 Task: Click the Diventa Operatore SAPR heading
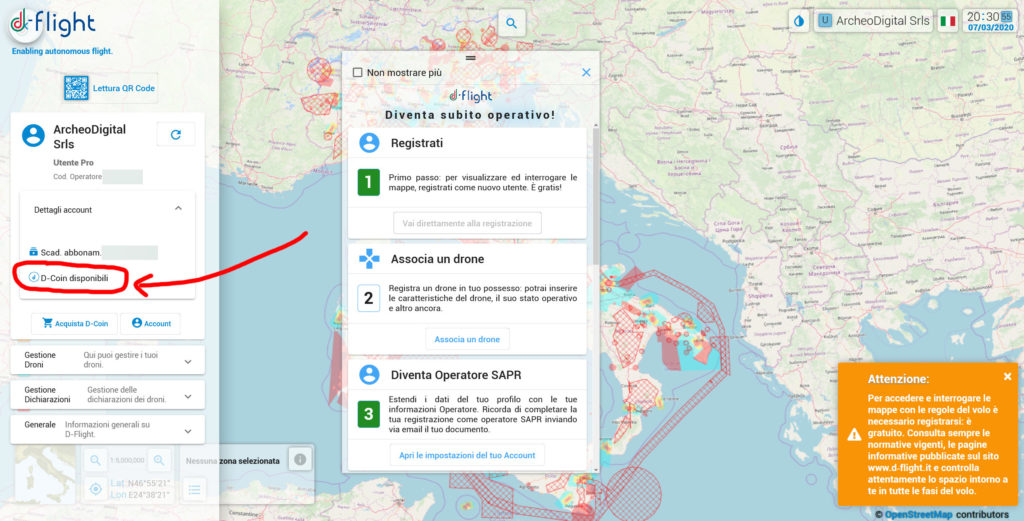click(x=456, y=375)
